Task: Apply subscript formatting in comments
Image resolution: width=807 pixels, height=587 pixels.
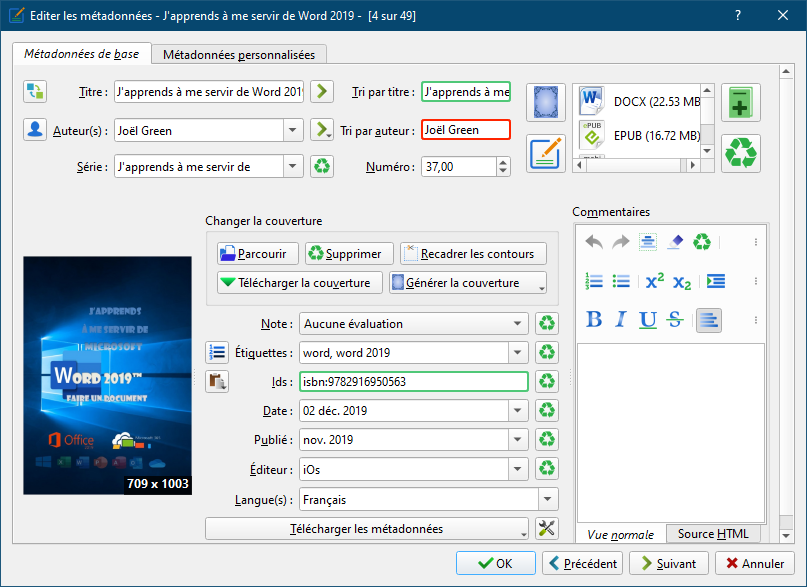Action: [682, 282]
